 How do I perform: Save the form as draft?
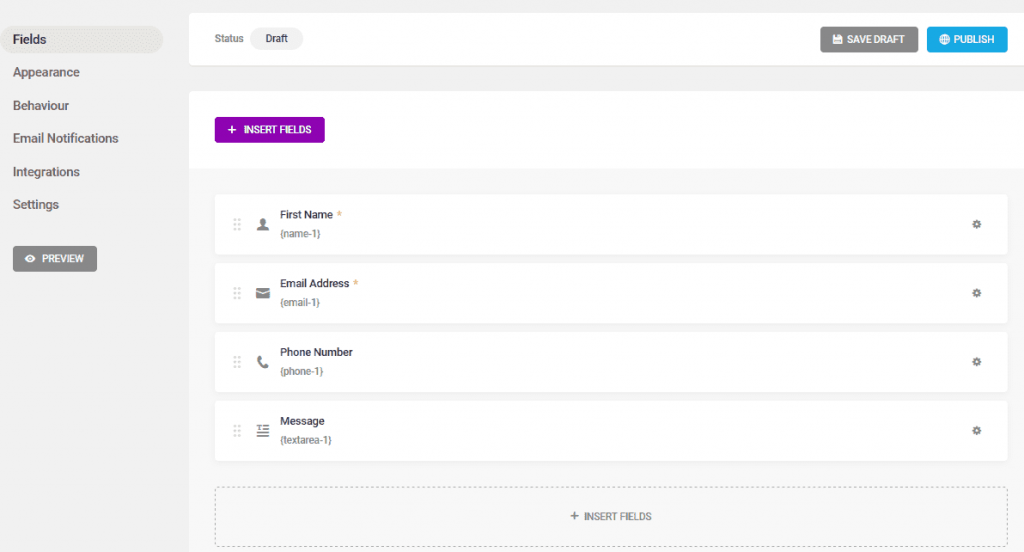[868, 40]
